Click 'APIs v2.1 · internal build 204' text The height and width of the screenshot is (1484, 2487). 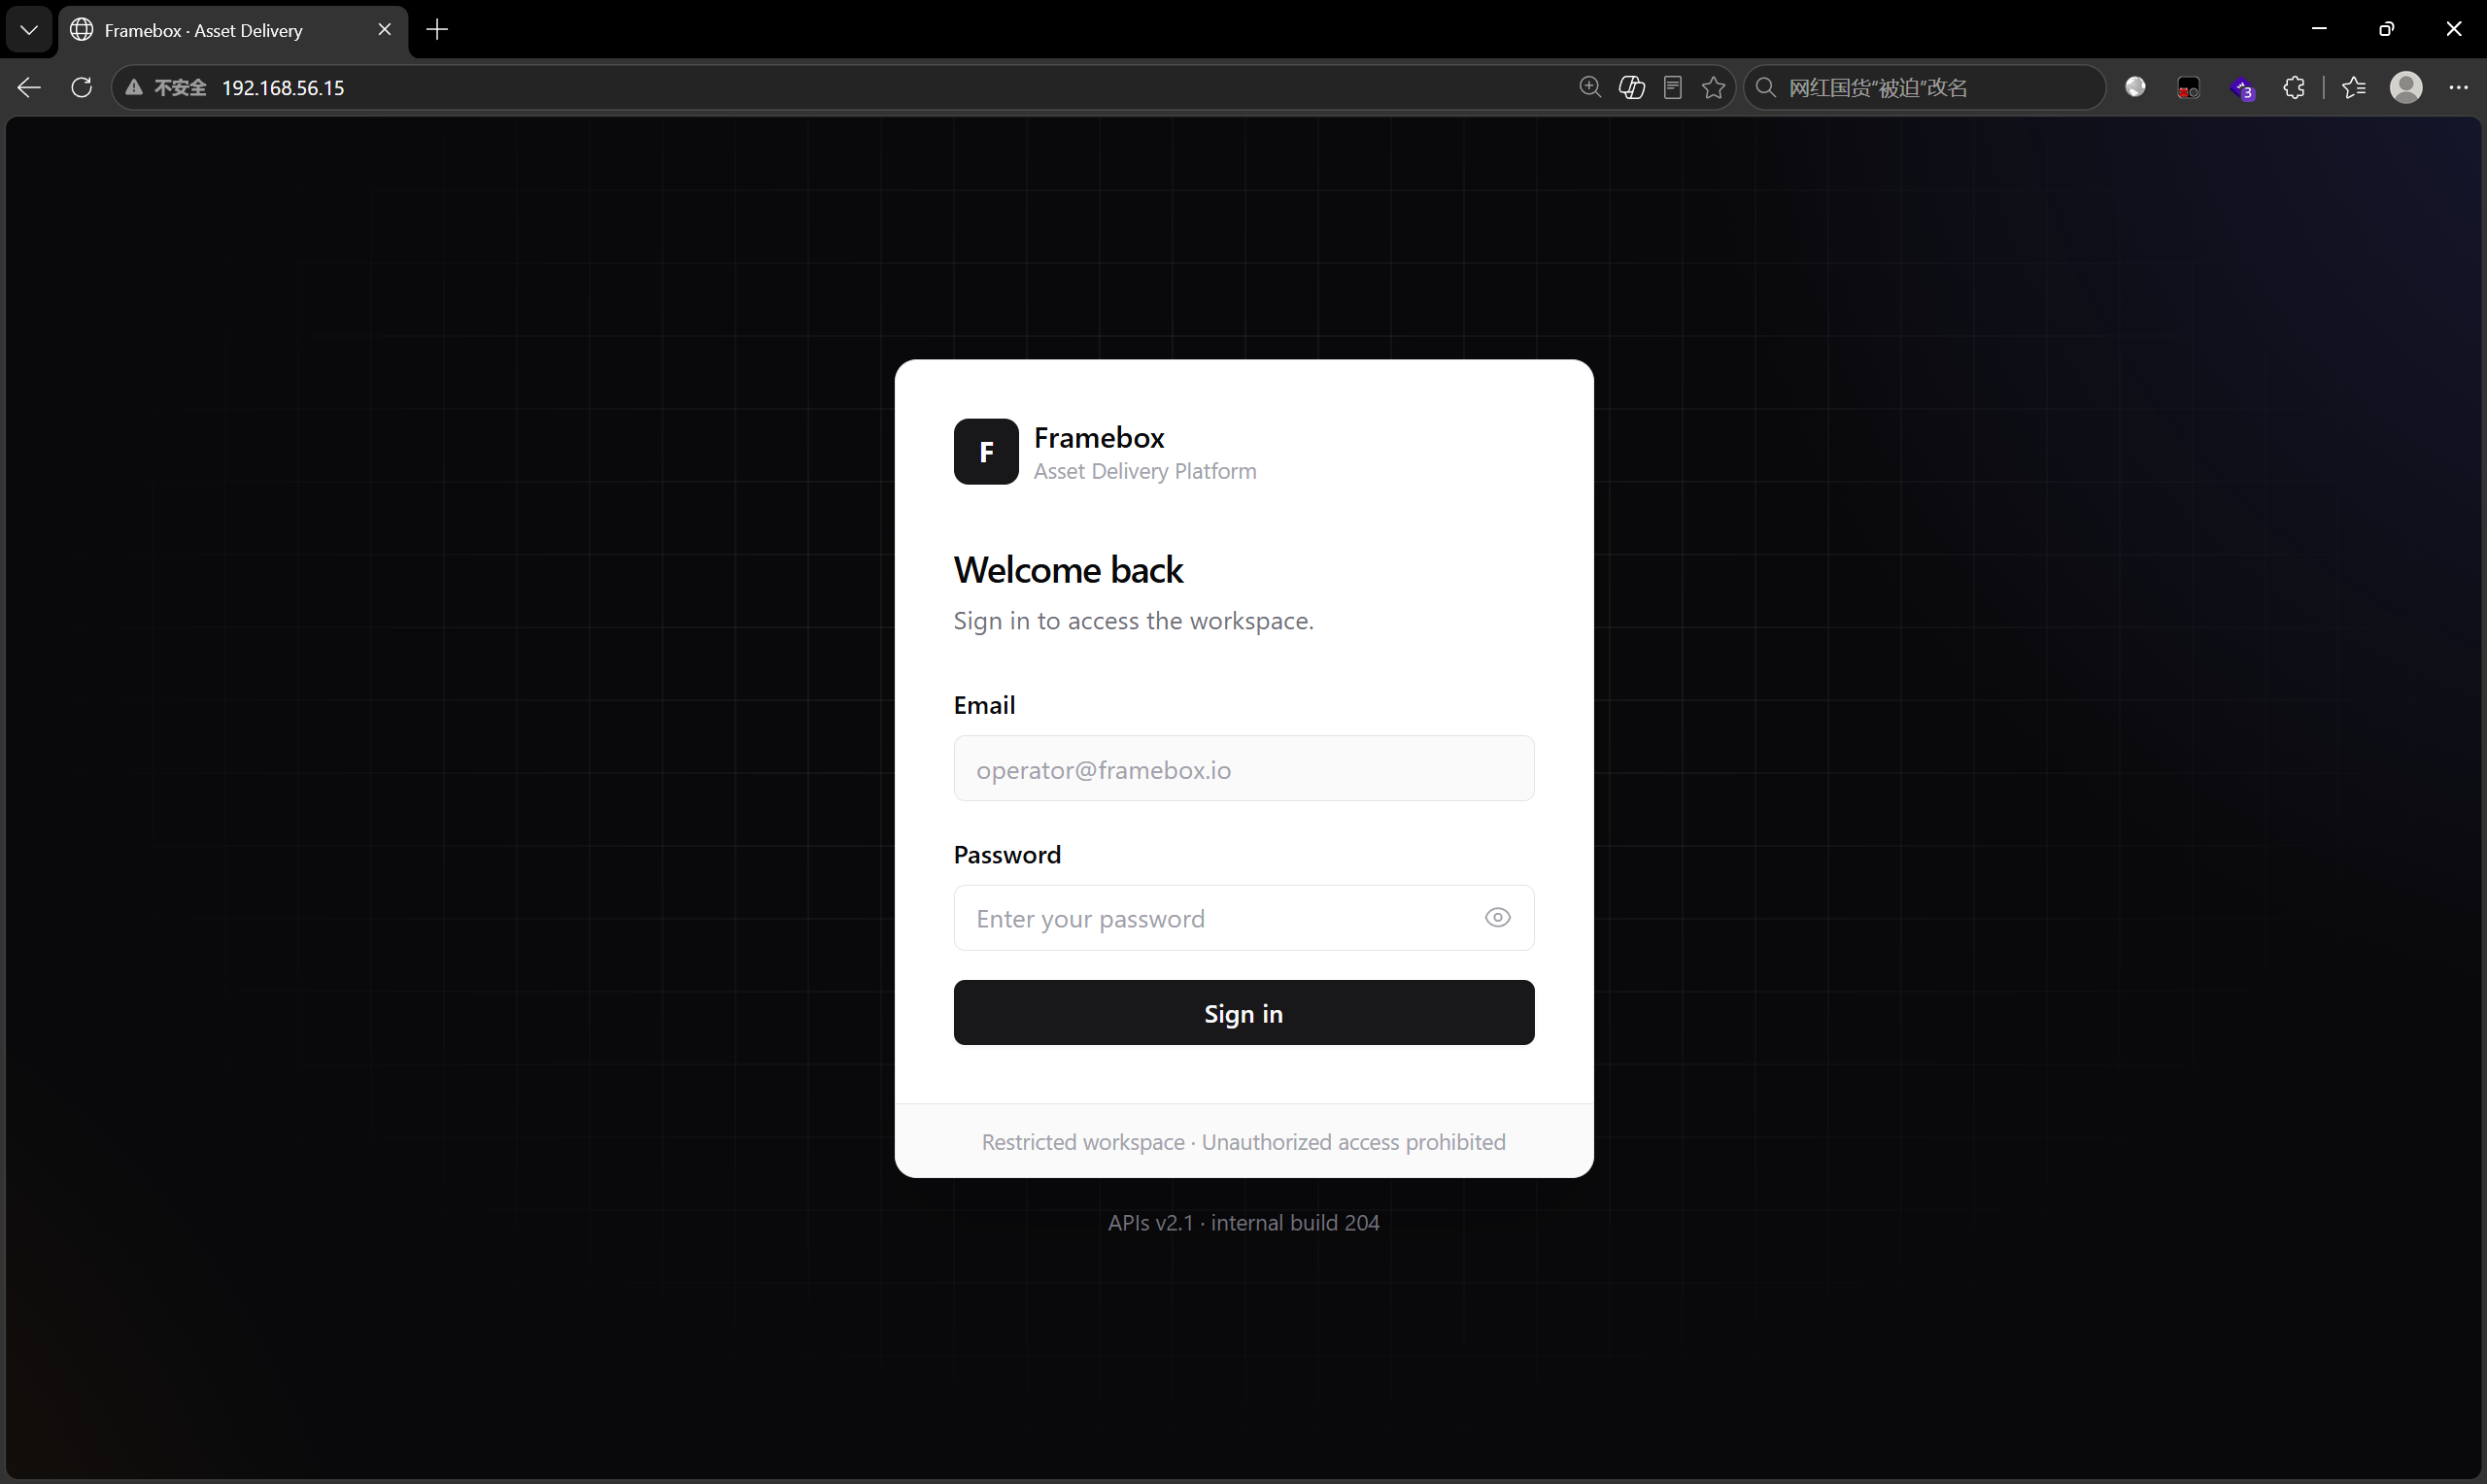pyautogui.click(x=1243, y=1223)
